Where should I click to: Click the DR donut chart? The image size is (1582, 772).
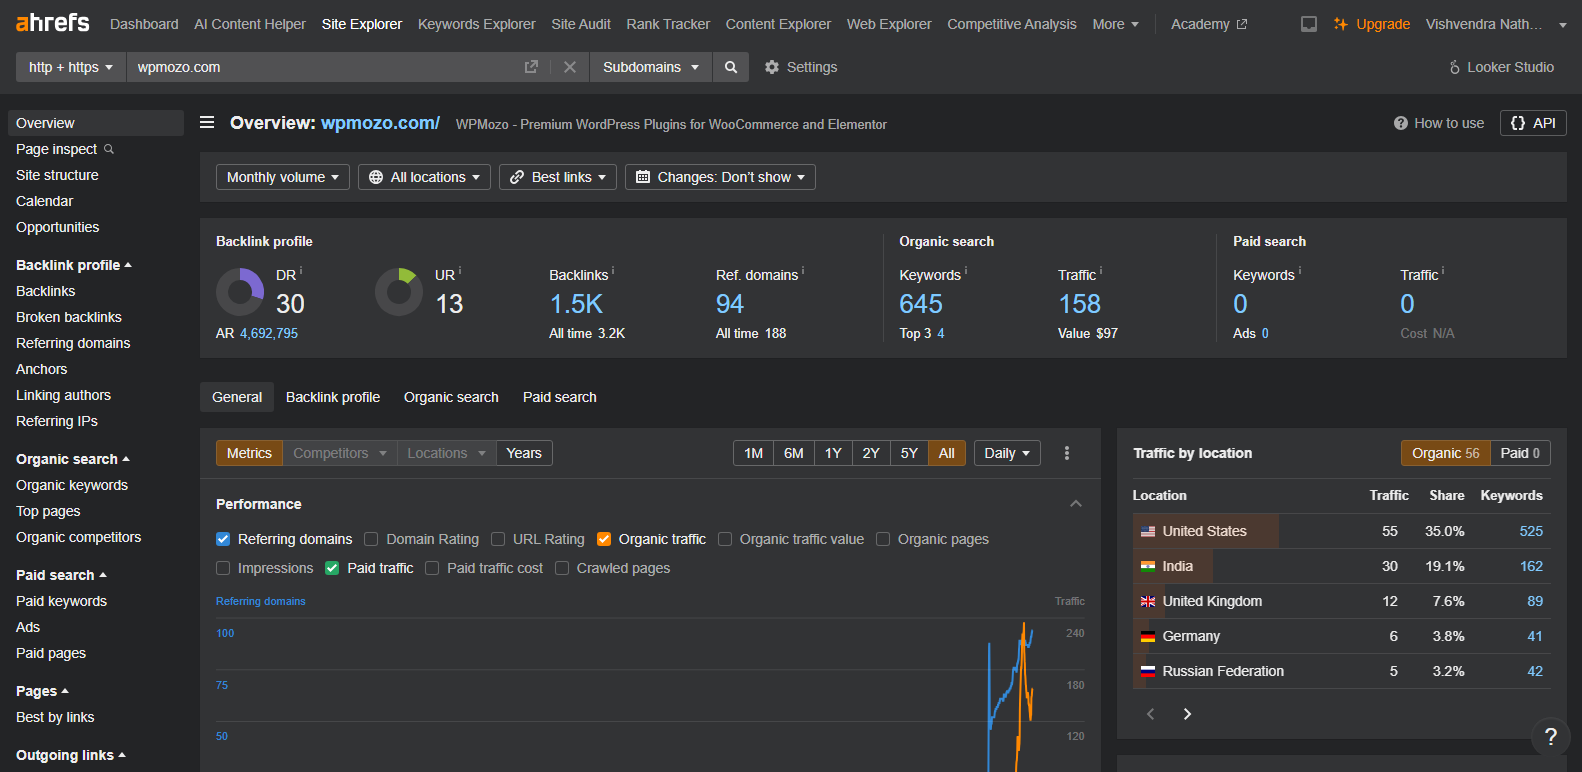(x=240, y=292)
